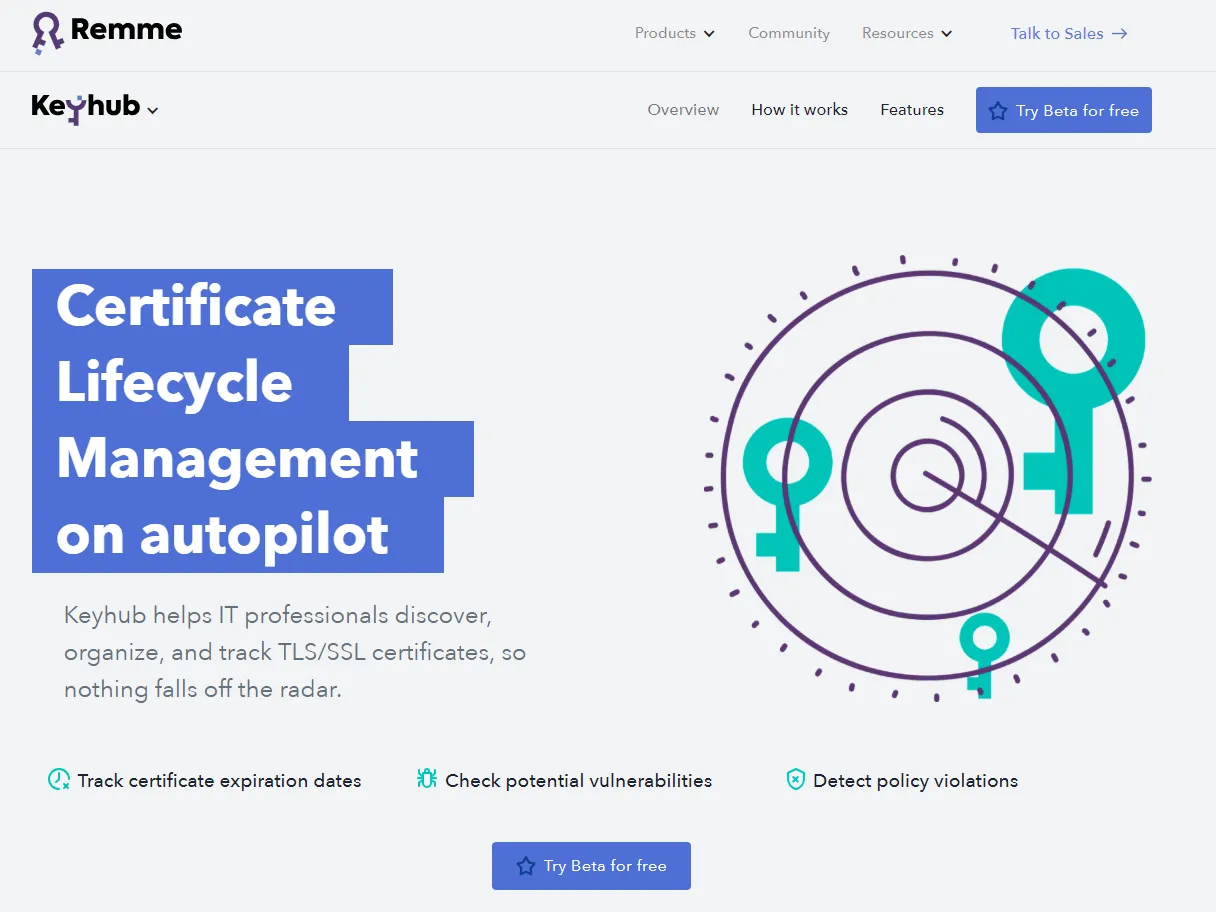
Task: Click the shield icon beside Detect policy violations
Action: (x=795, y=780)
